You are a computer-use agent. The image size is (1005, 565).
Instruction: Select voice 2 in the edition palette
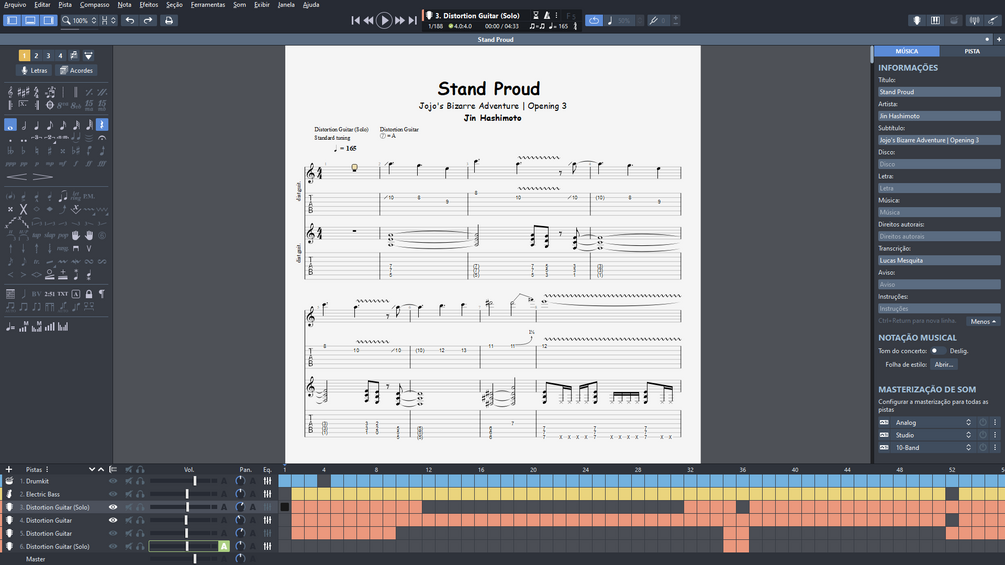[x=36, y=56]
